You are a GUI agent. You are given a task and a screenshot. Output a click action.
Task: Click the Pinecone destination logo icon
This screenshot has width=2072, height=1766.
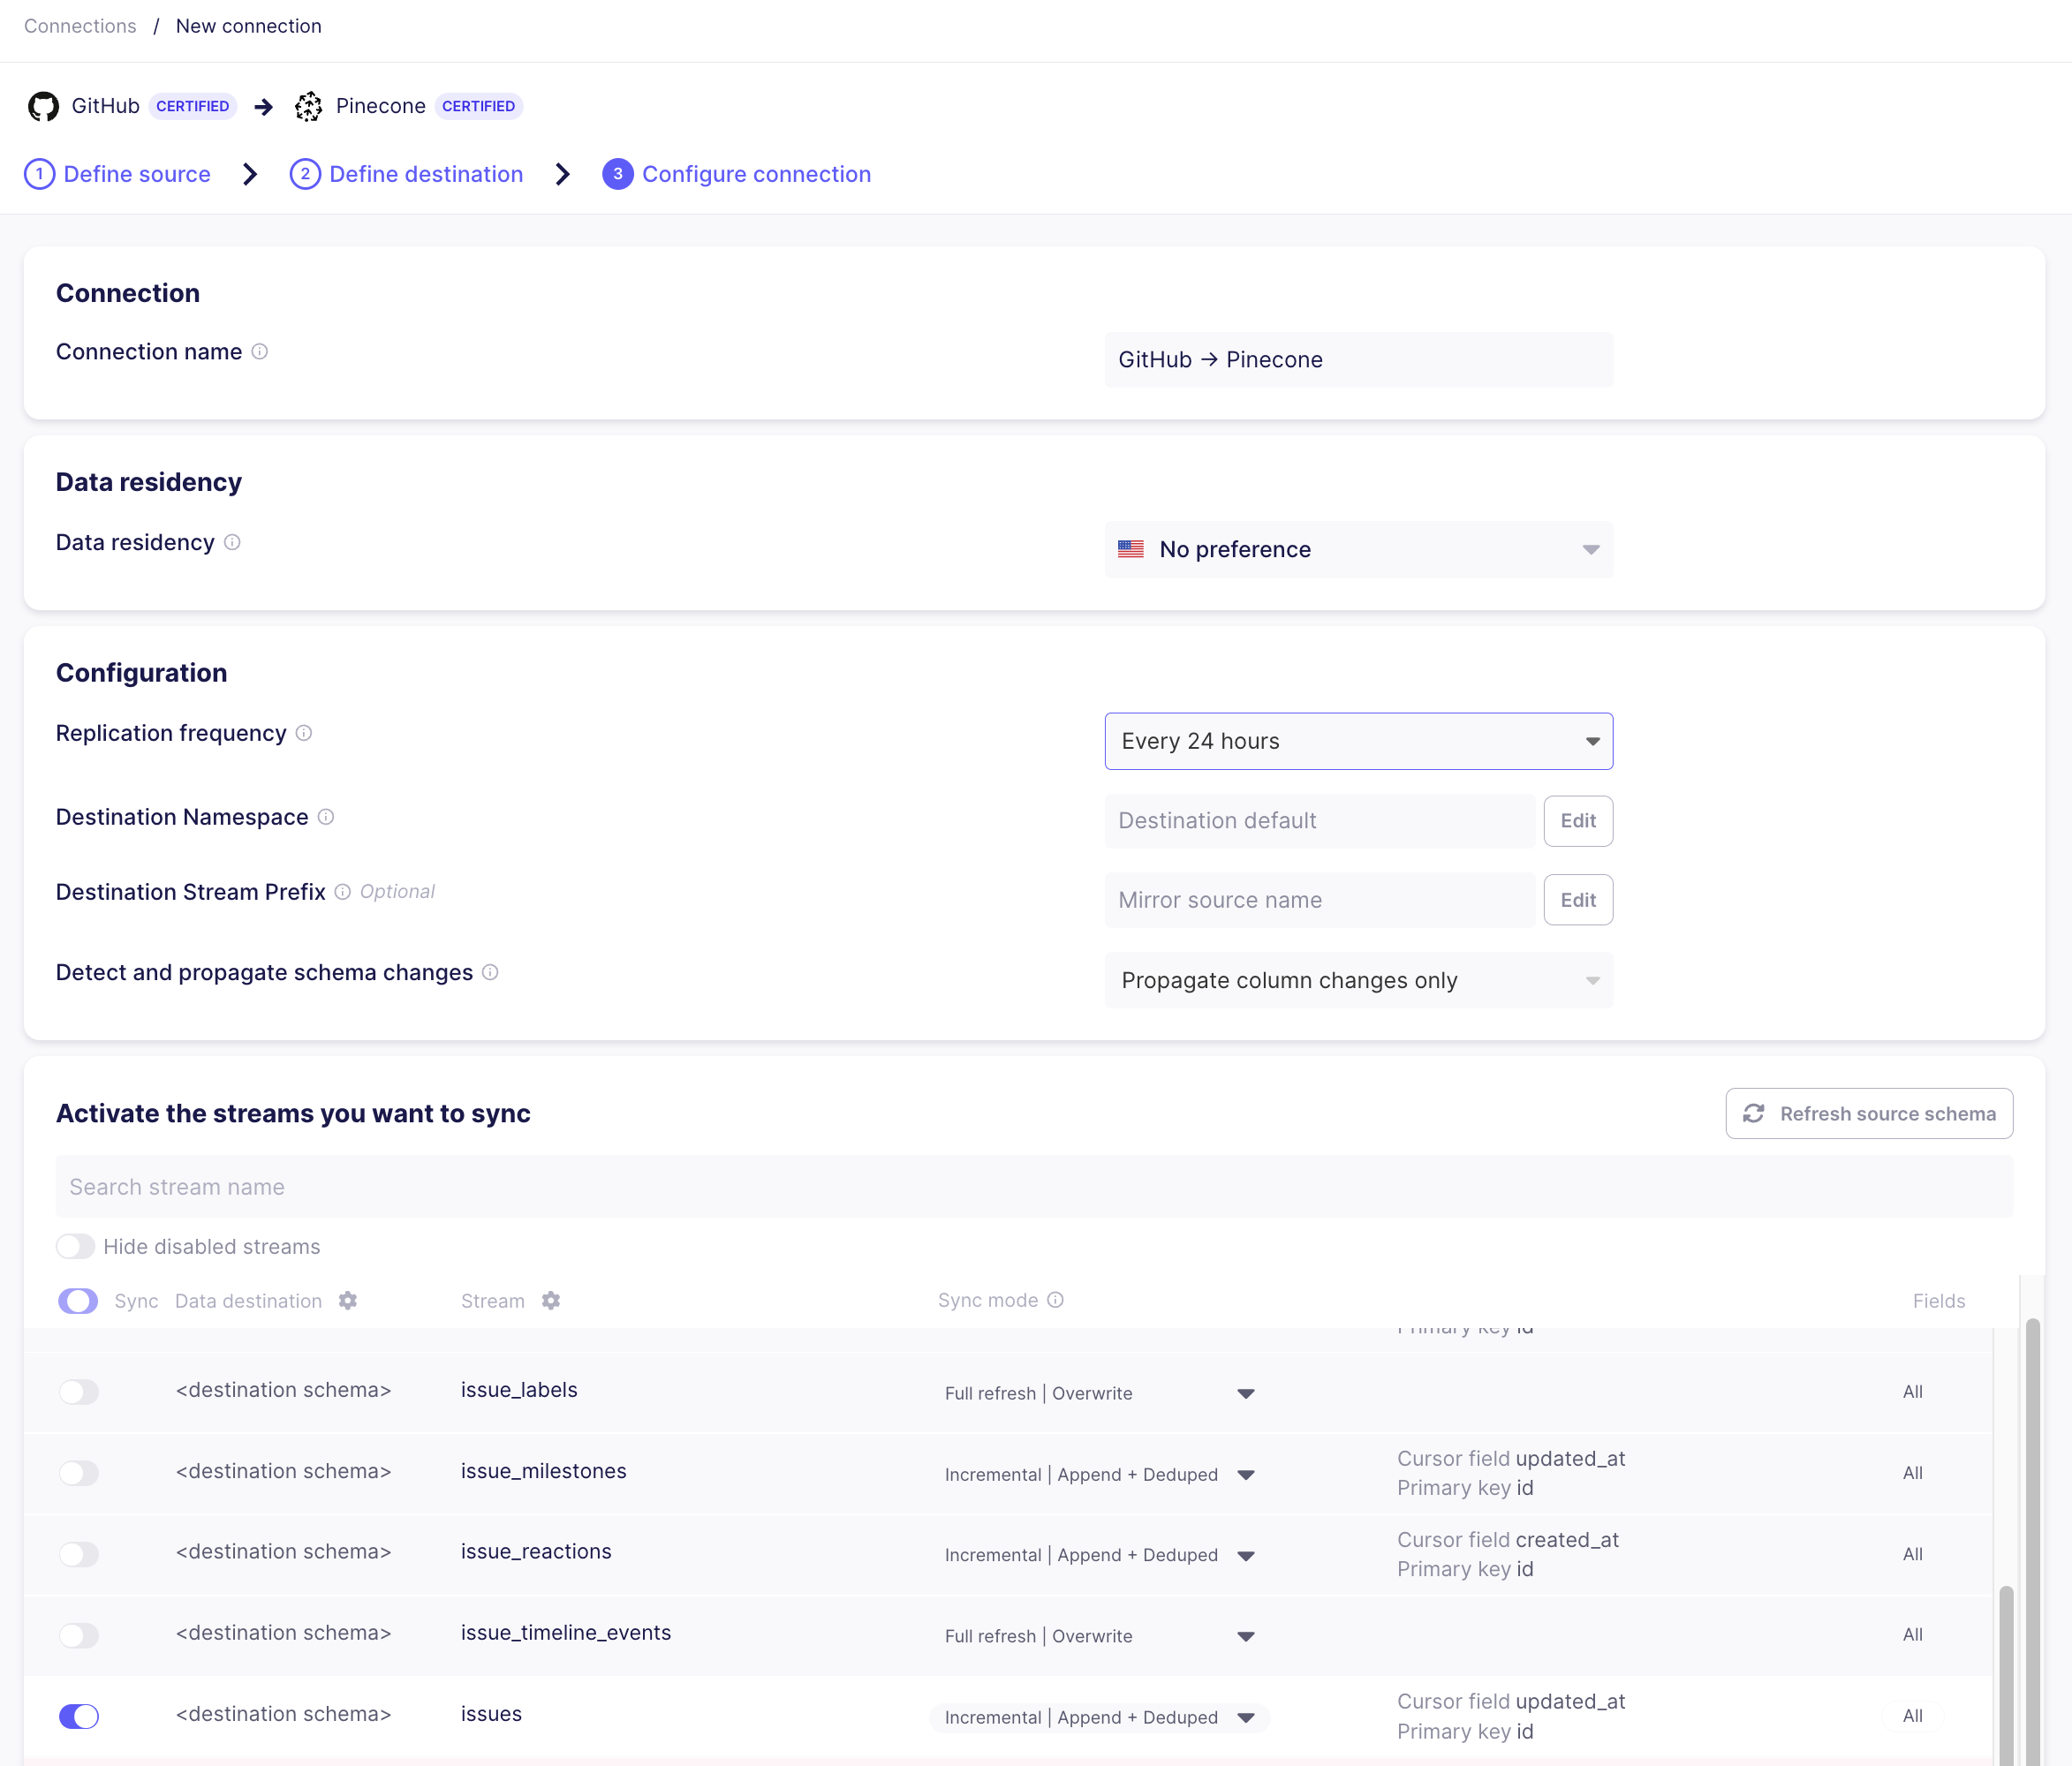pos(309,106)
